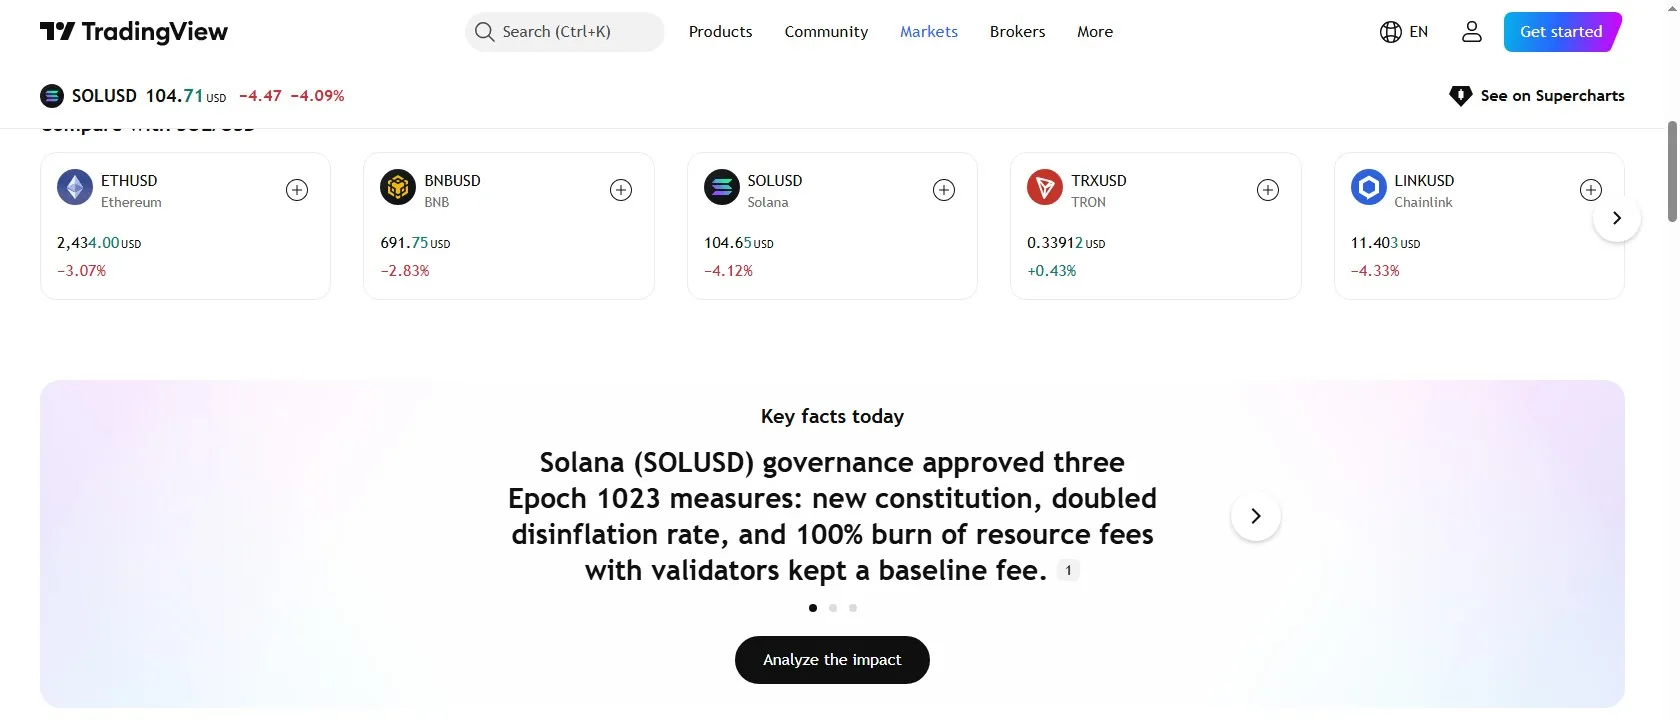Add LINKUSD to comparison with plus icon

click(x=1591, y=190)
